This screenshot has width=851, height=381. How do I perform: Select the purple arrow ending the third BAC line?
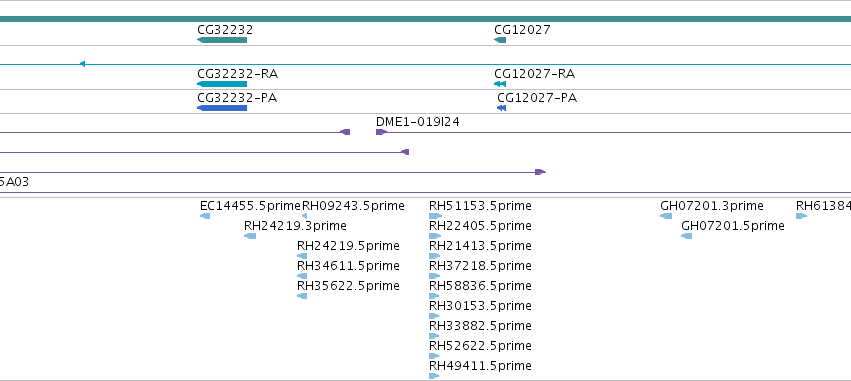pyautogui.click(x=541, y=172)
